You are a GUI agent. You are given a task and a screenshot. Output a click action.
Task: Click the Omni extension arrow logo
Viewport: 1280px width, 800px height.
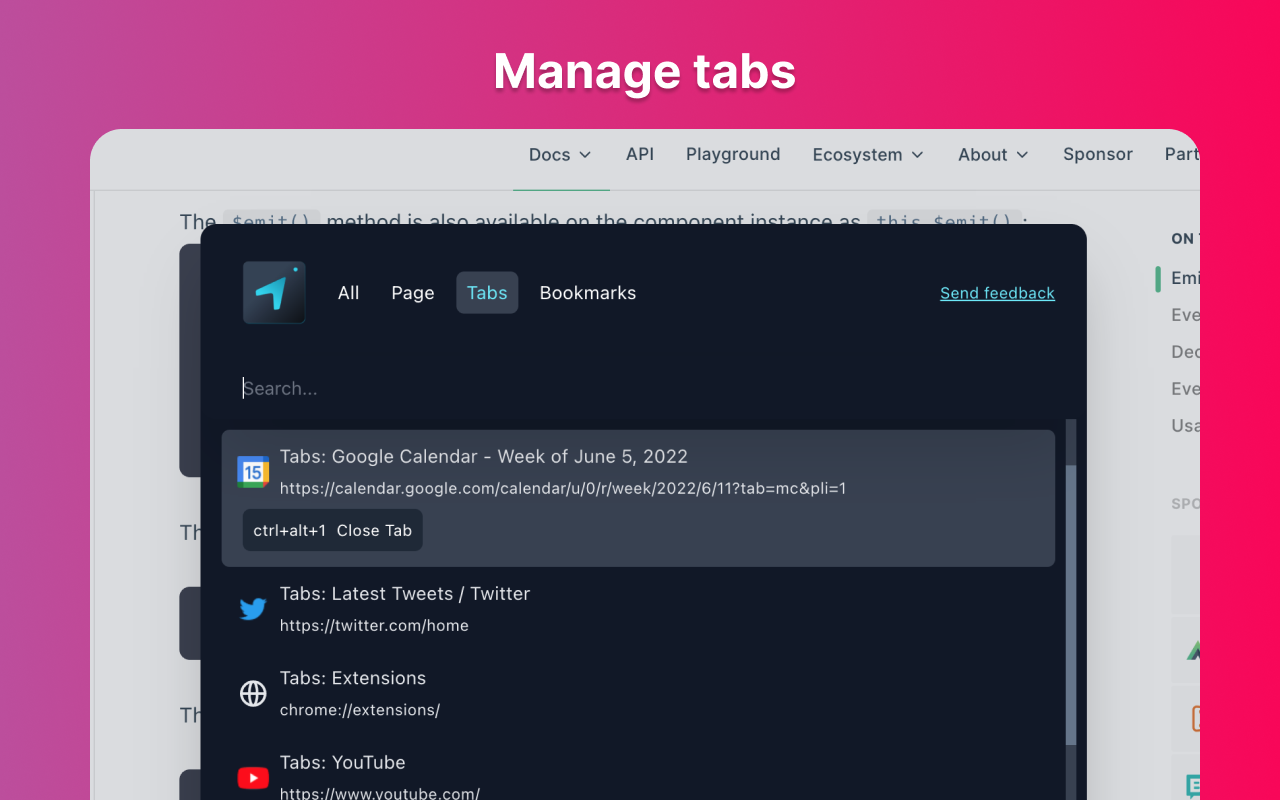point(273,291)
